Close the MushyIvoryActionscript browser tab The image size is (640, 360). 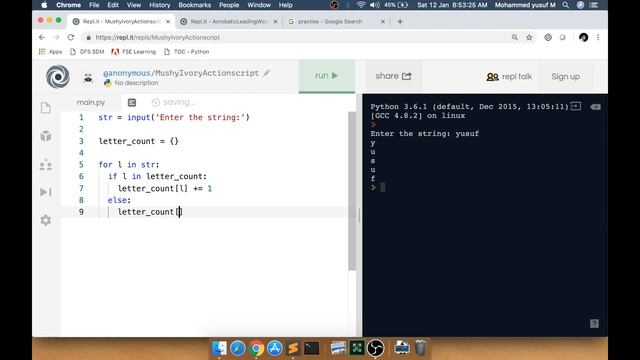pyautogui.click(x=168, y=22)
